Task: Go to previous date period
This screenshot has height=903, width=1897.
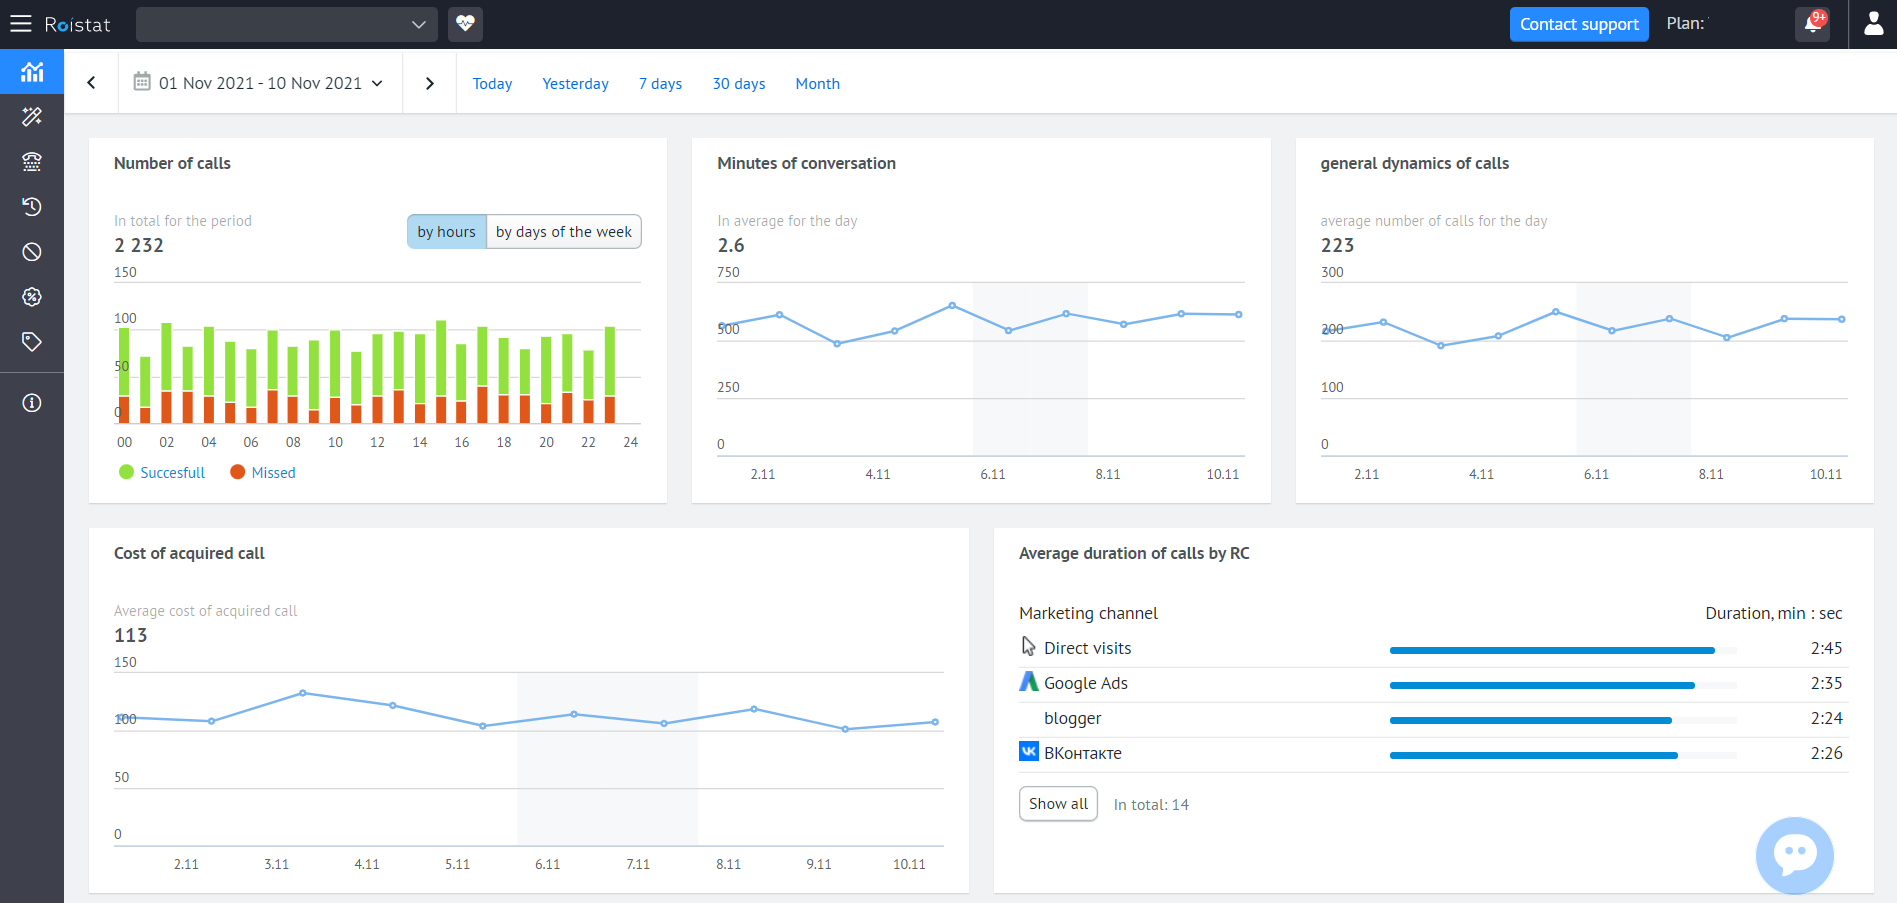Action: [x=91, y=83]
